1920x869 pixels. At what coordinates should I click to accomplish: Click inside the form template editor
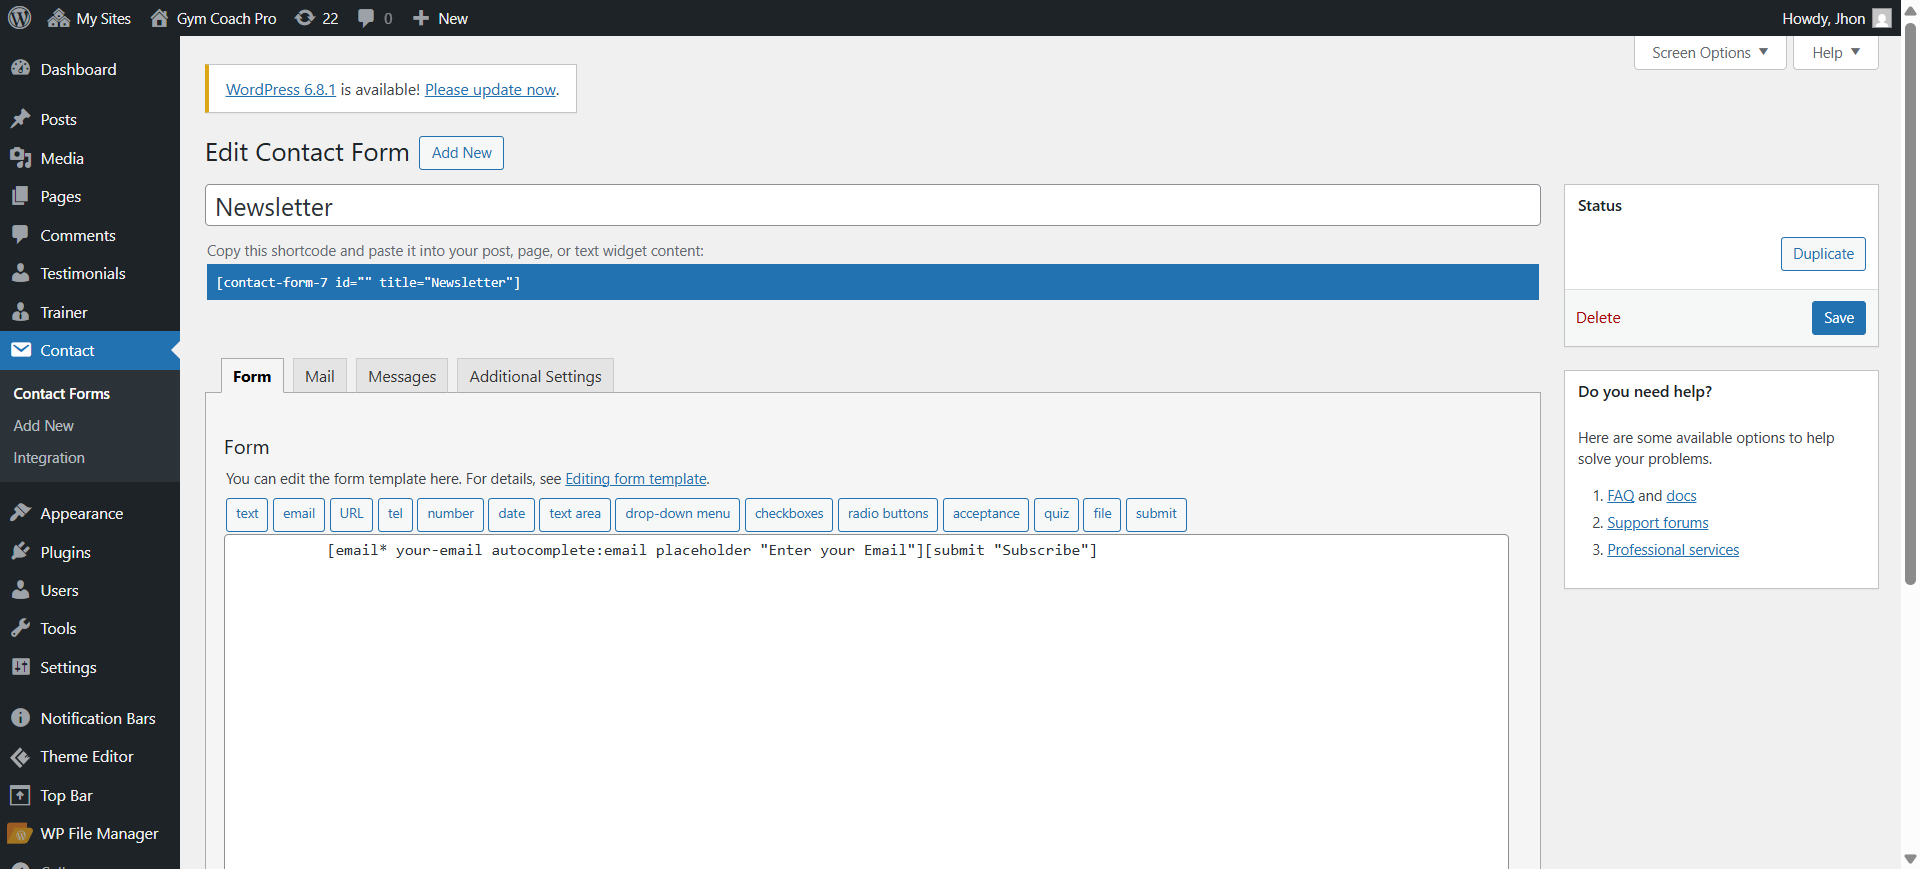(x=866, y=700)
